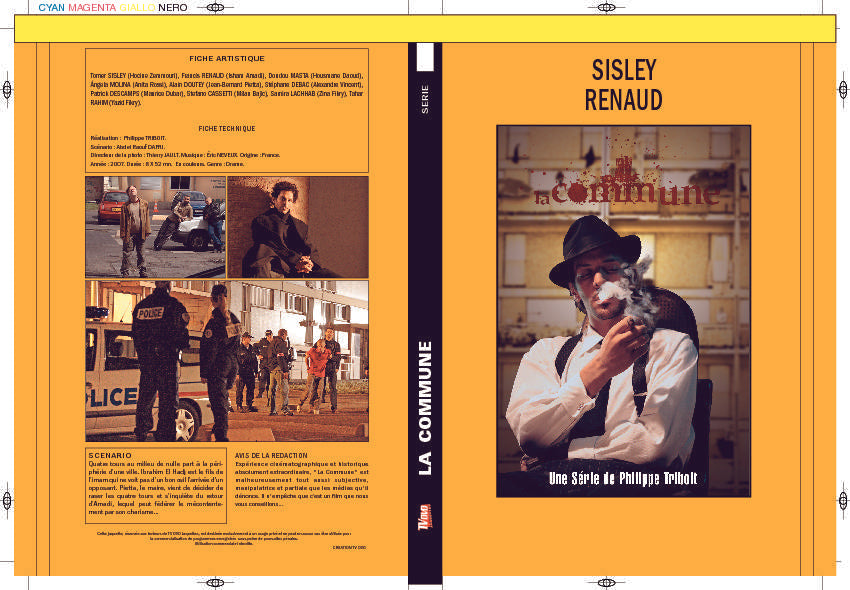Click the white box atop the spine
The height and width of the screenshot is (590, 850).
(424, 57)
